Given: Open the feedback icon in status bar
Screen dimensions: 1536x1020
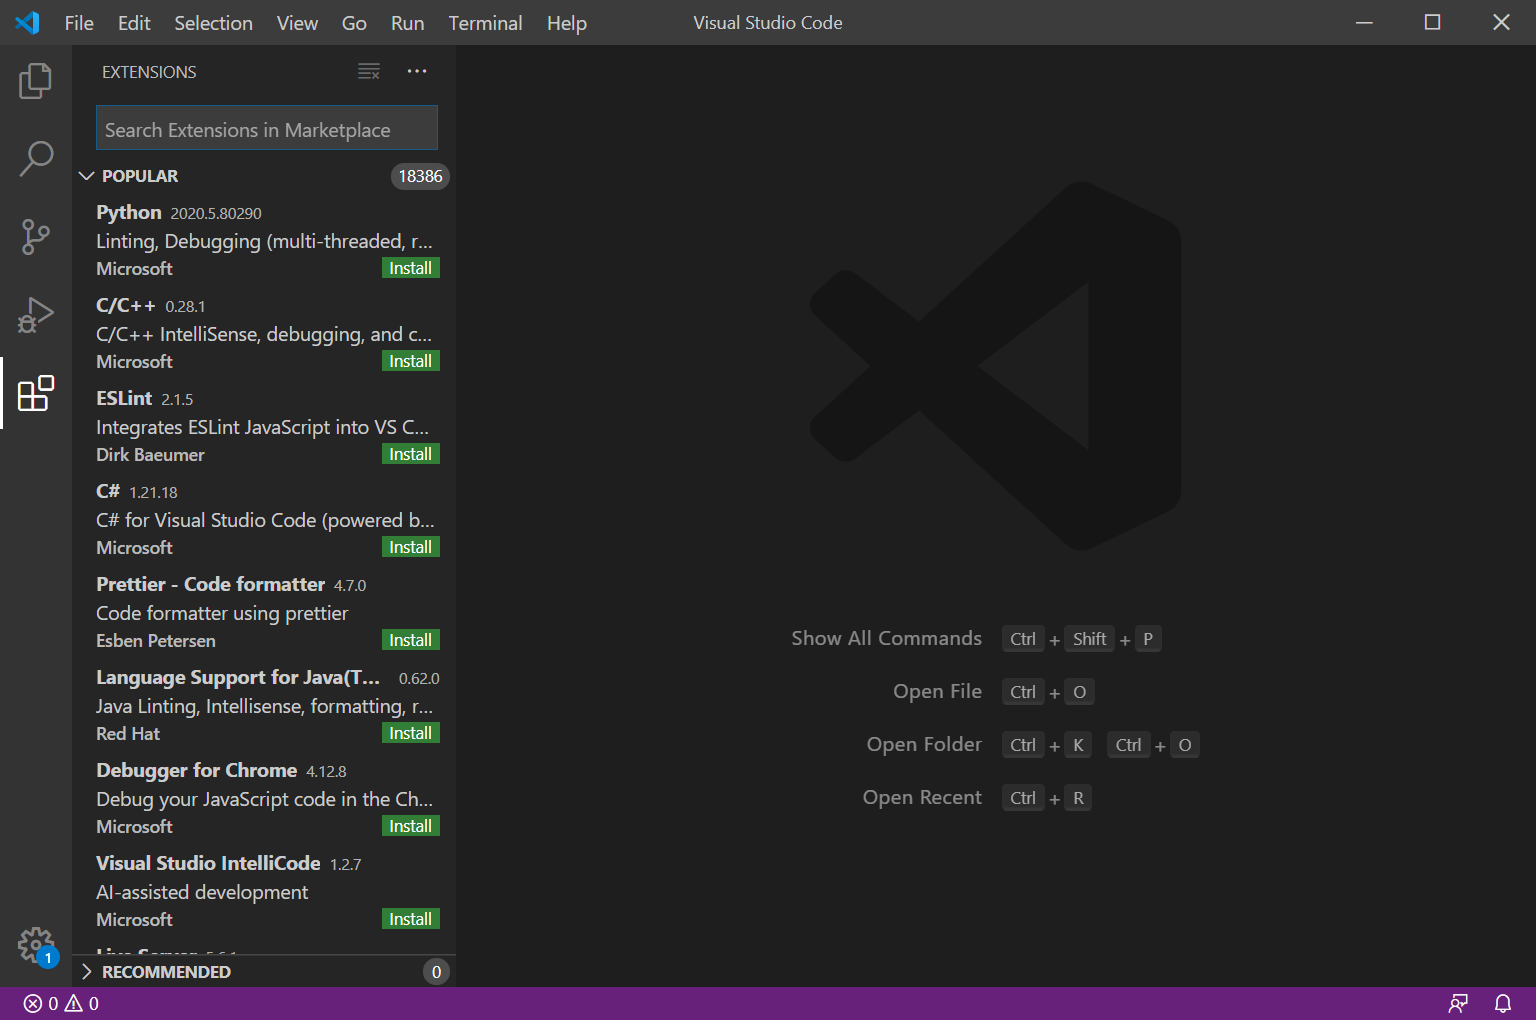Looking at the screenshot, I should [1459, 1003].
